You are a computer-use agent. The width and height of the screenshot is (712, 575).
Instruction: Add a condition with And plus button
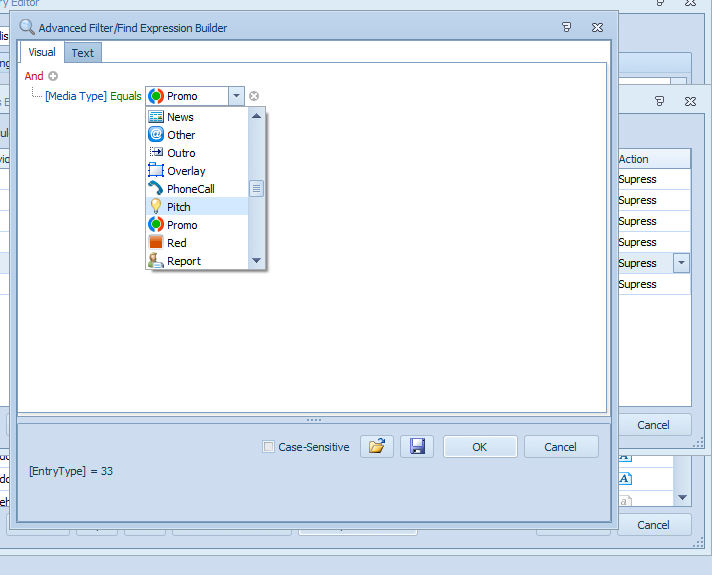[54, 76]
